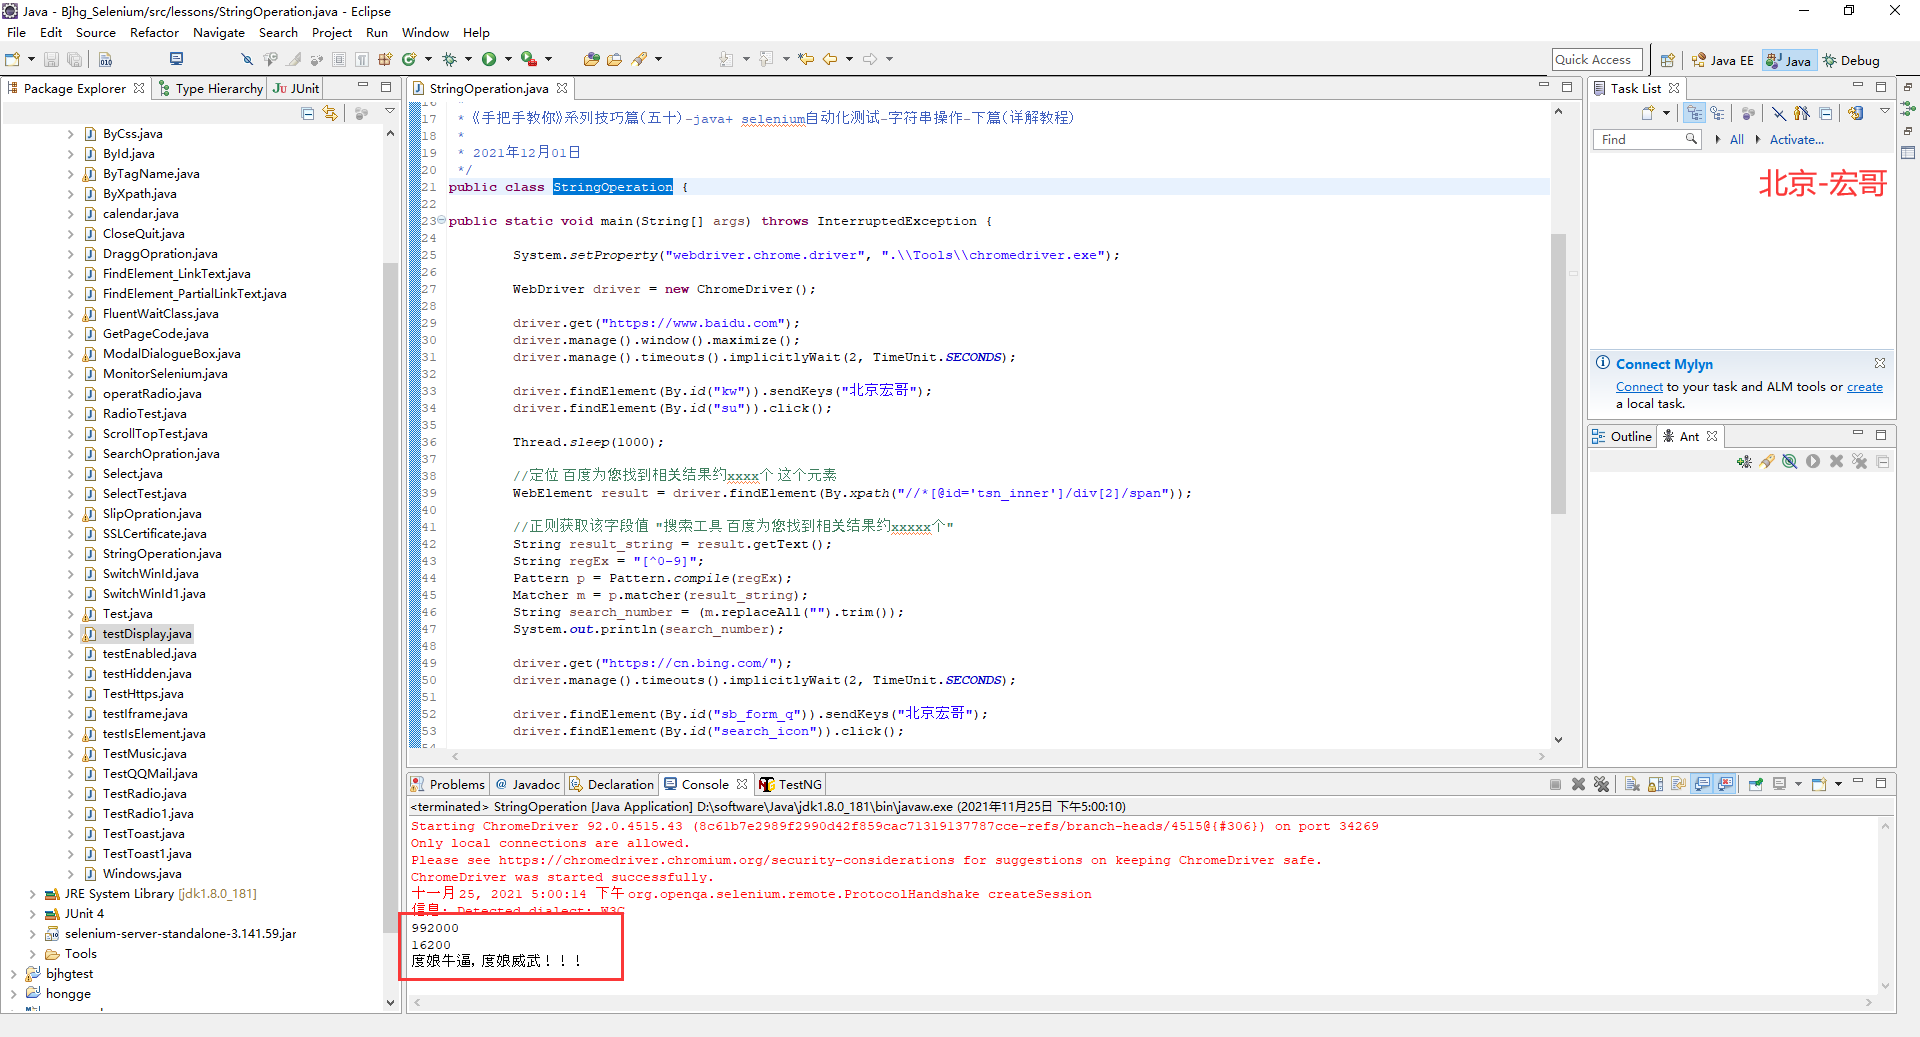Click the All working set link
The width and height of the screenshot is (1920, 1037).
coord(1736,140)
